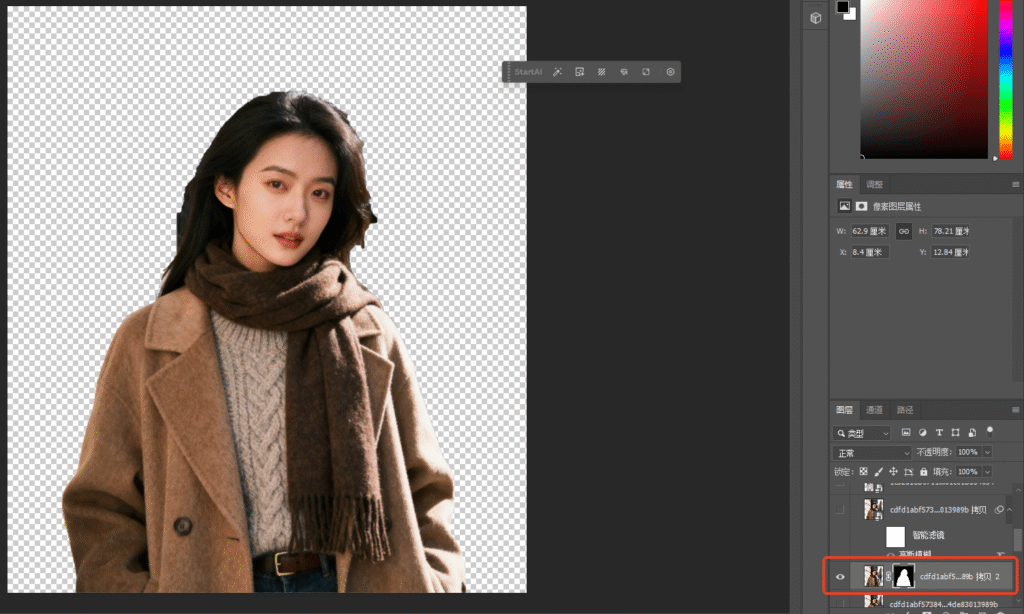This screenshot has height=614, width=1024.
Task: Filter layers by text type (T icon)
Action: click(939, 433)
